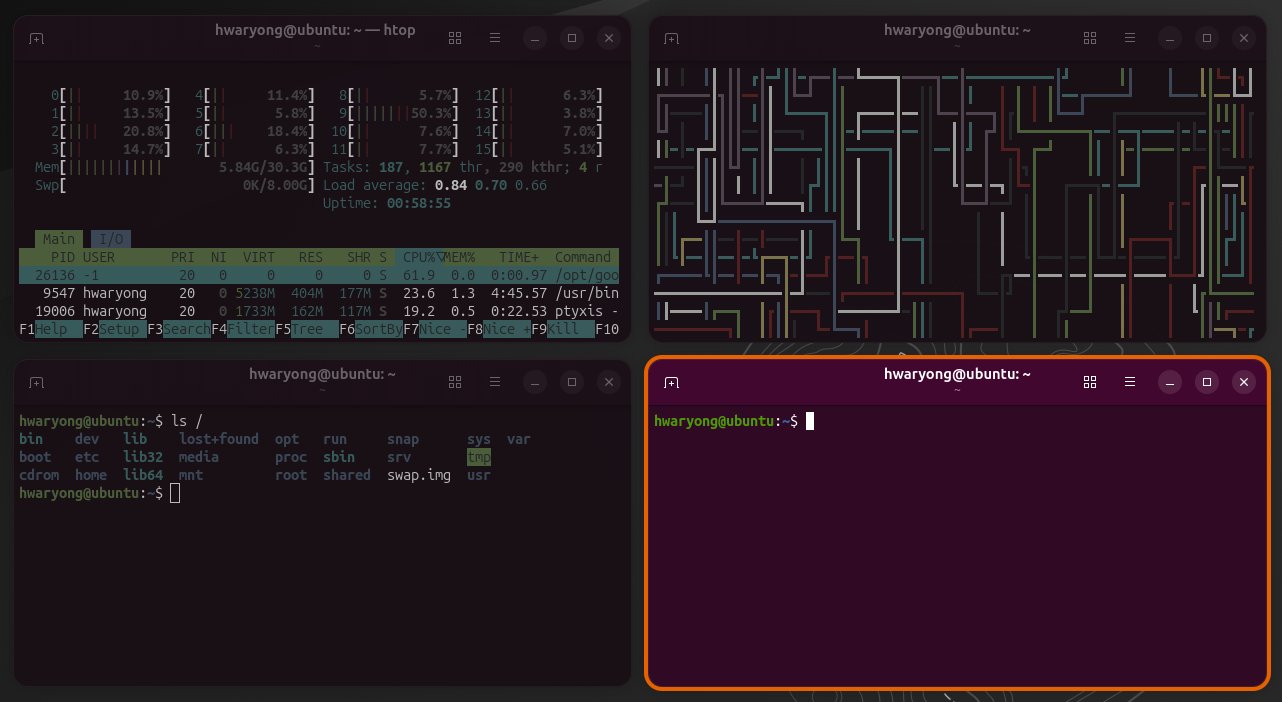Show tab overview in the pipes animation window

tap(1090, 38)
